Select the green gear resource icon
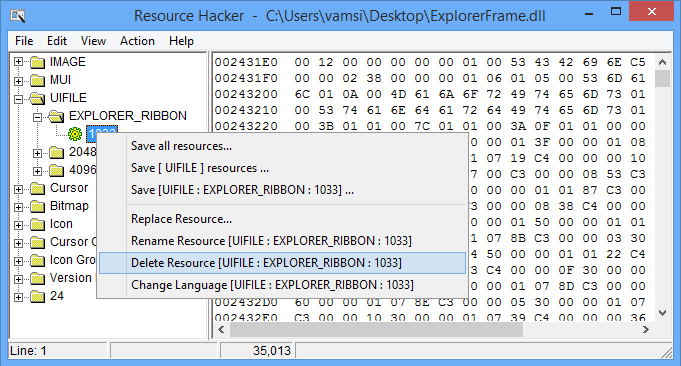681x366 pixels. coord(75,134)
